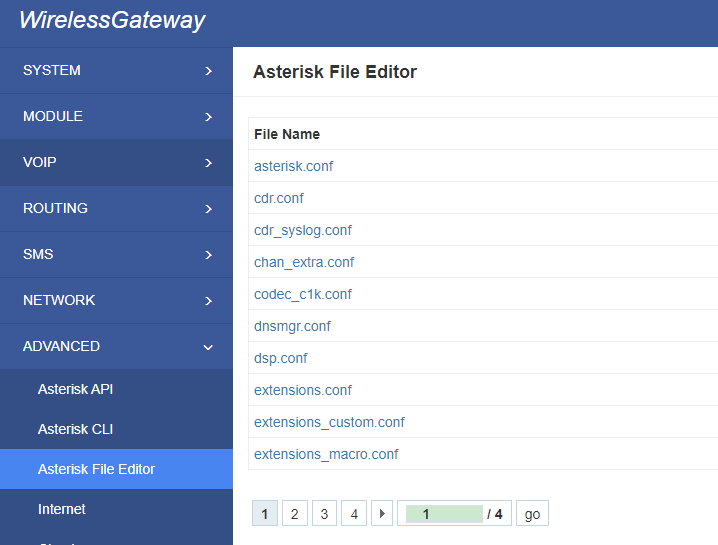This screenshot has height=545, width=718.
Task: Open chan_extra.conf file link
Action: coord(304,262)
